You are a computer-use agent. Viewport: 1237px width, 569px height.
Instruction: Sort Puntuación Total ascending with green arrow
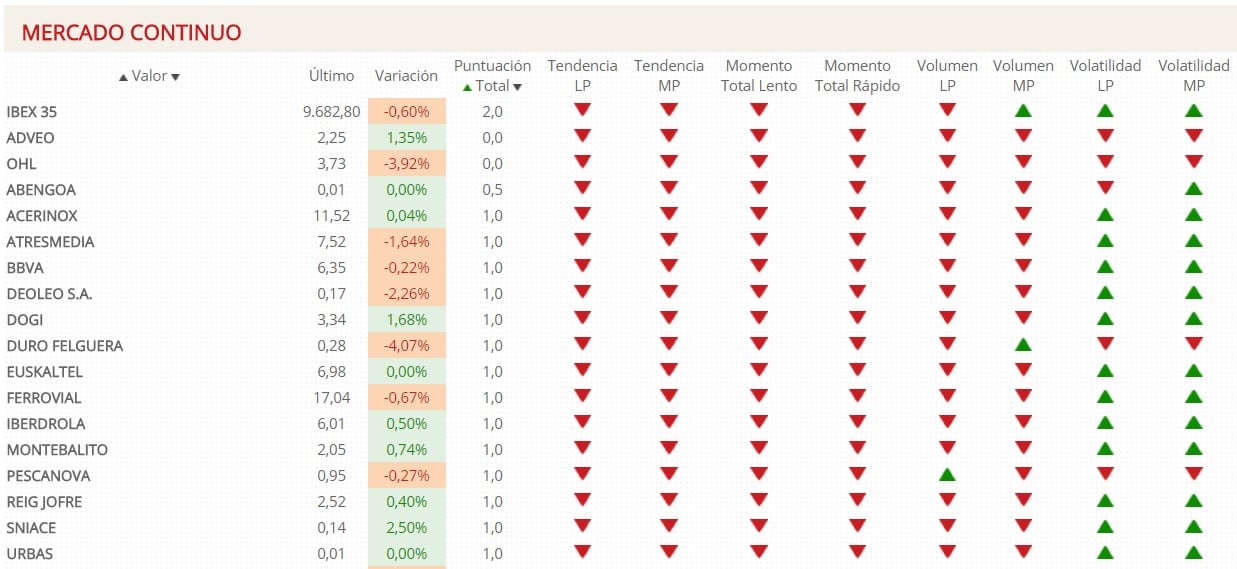pyautogui.click(x=467, y=87)
